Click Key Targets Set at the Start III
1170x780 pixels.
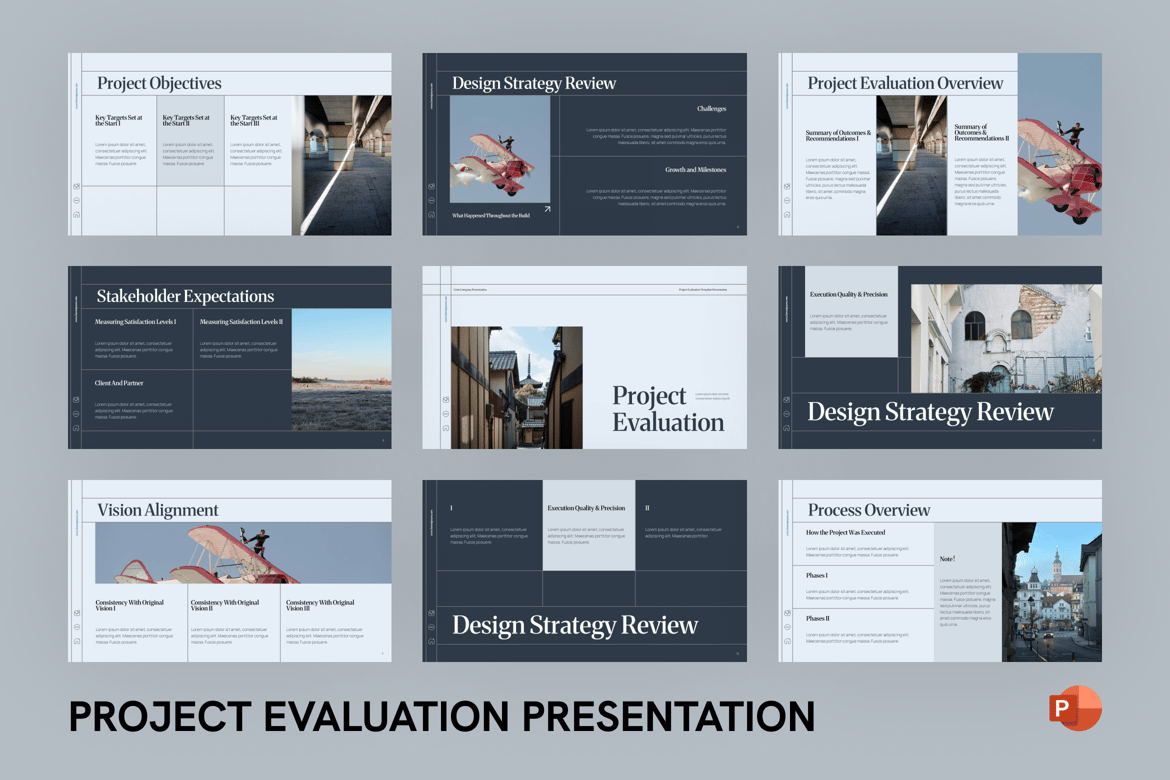(x=254, y=120)
